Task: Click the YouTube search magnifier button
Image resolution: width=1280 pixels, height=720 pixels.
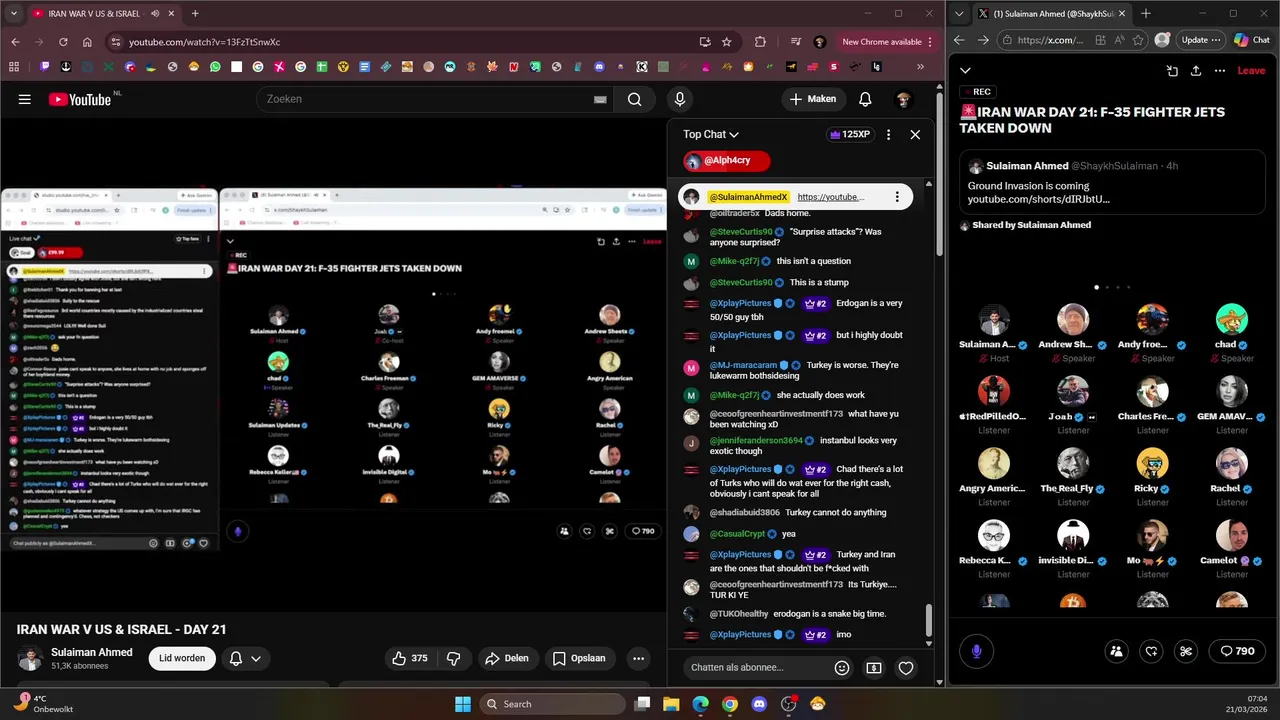Action: (635, 99)
